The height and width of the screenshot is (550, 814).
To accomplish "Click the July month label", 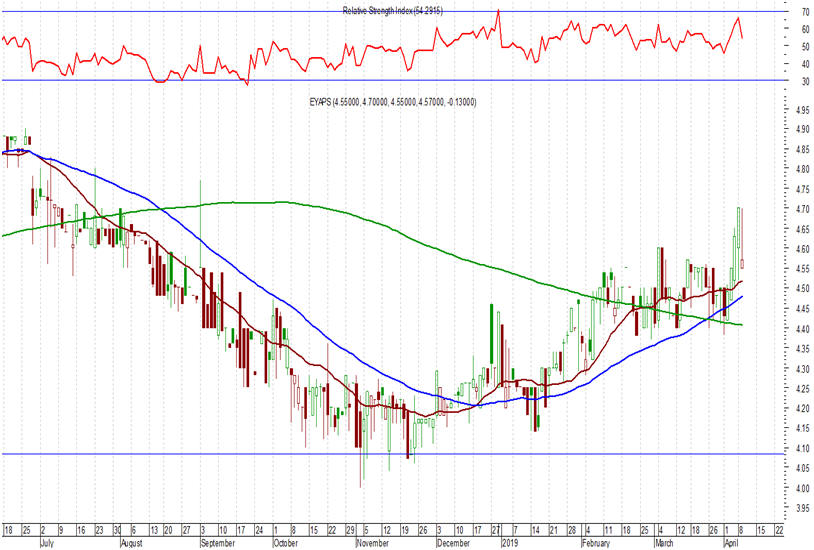I will [x=47, y=543].
